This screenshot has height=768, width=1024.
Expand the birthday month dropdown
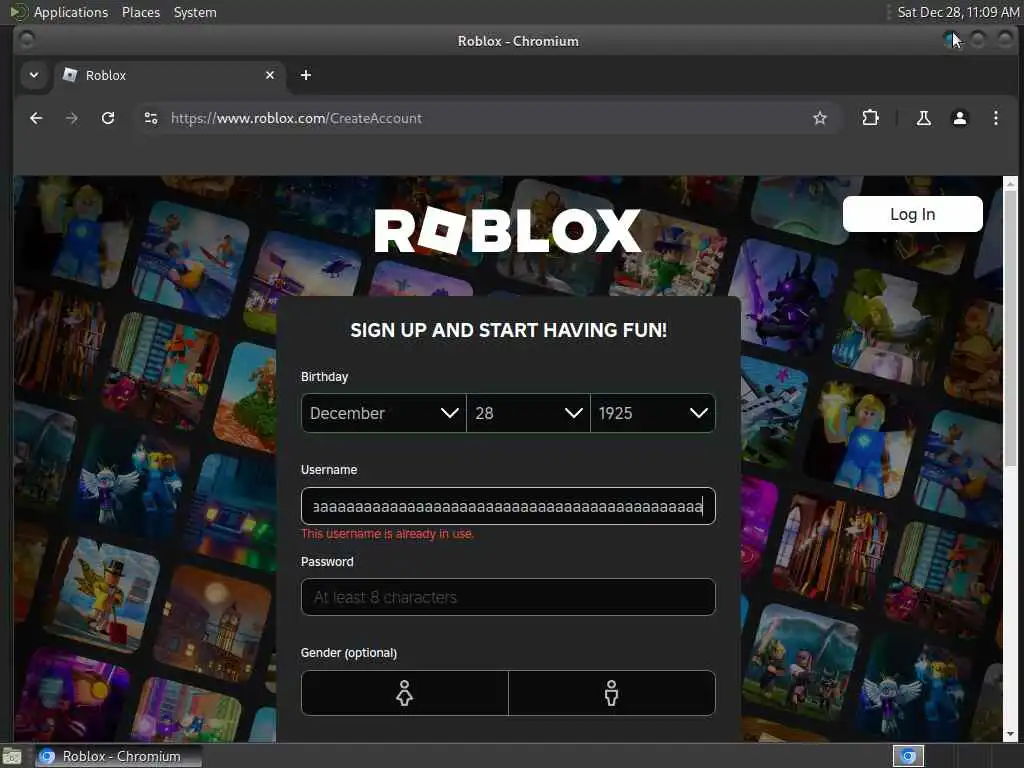coord(383,413)
